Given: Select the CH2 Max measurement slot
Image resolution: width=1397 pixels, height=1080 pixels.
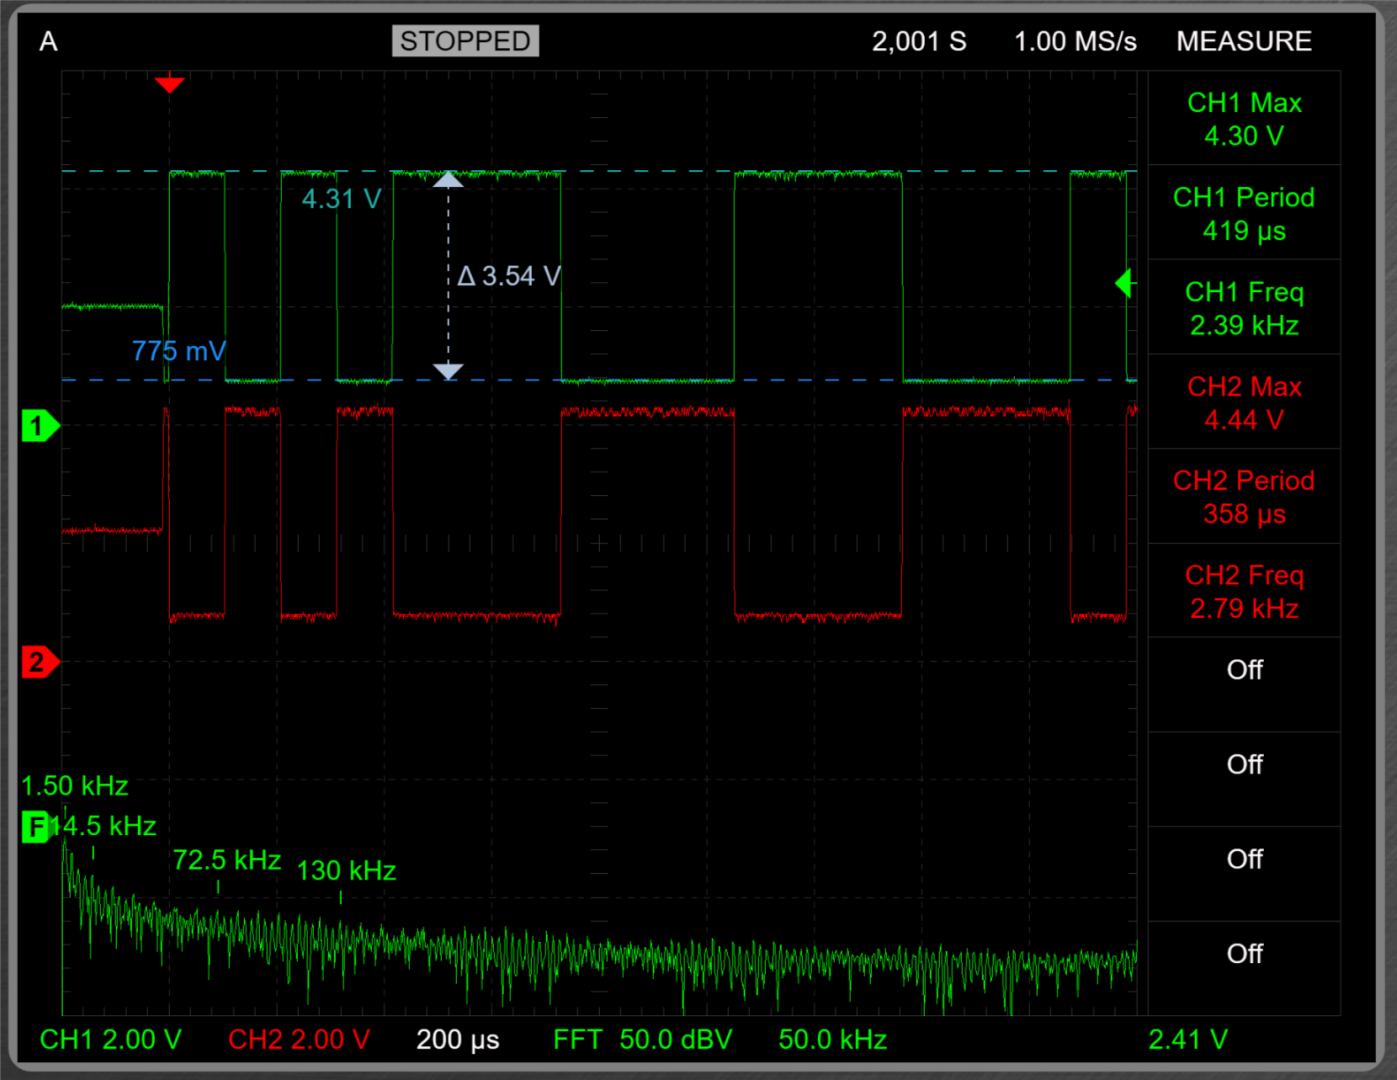Looking at the screenshot, I should pyautogui.click(x=1244, y=402).
